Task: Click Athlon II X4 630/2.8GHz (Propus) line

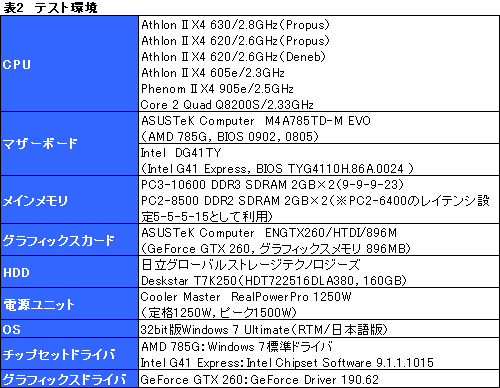Action: [x=235, y=25]
